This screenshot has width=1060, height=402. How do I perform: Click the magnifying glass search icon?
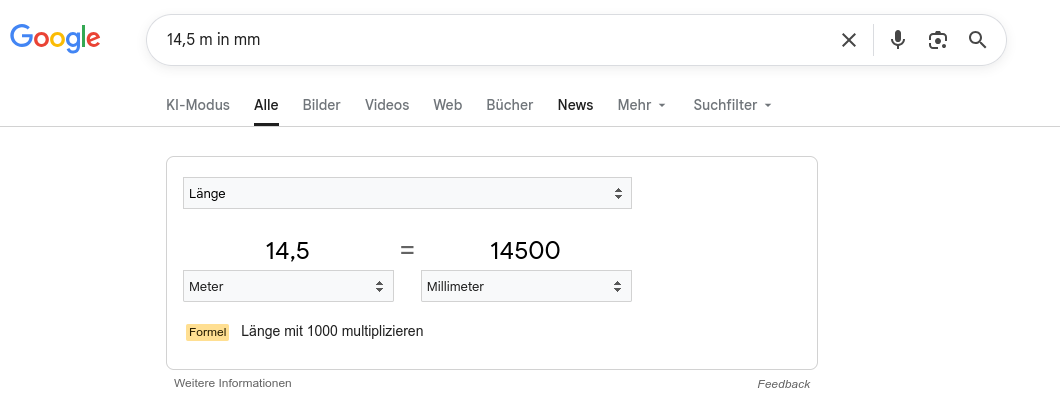(978, 40)
